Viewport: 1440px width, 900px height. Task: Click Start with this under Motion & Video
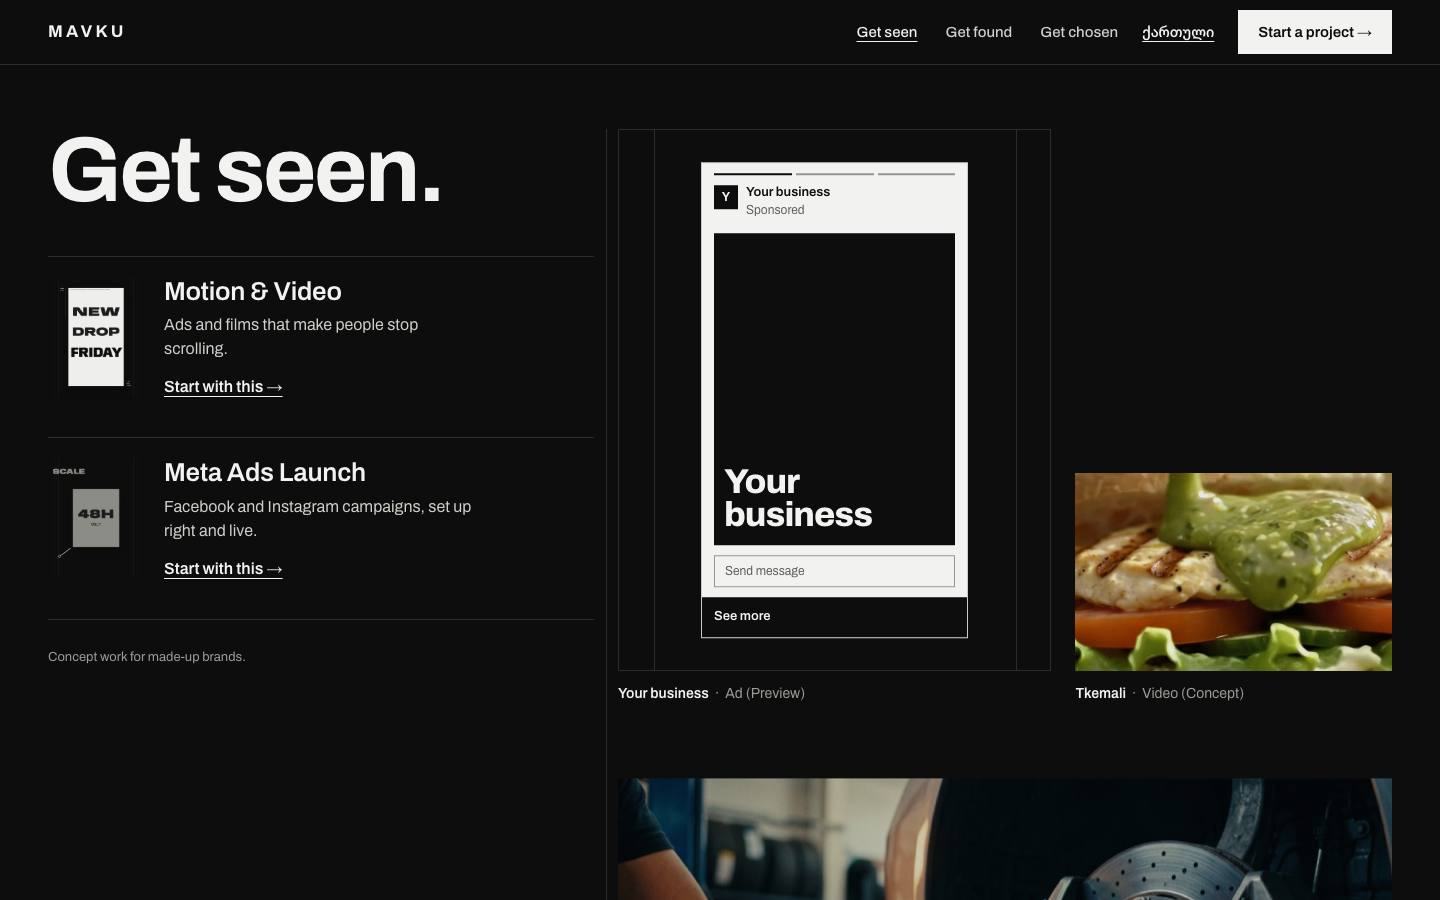coord(223,387)
